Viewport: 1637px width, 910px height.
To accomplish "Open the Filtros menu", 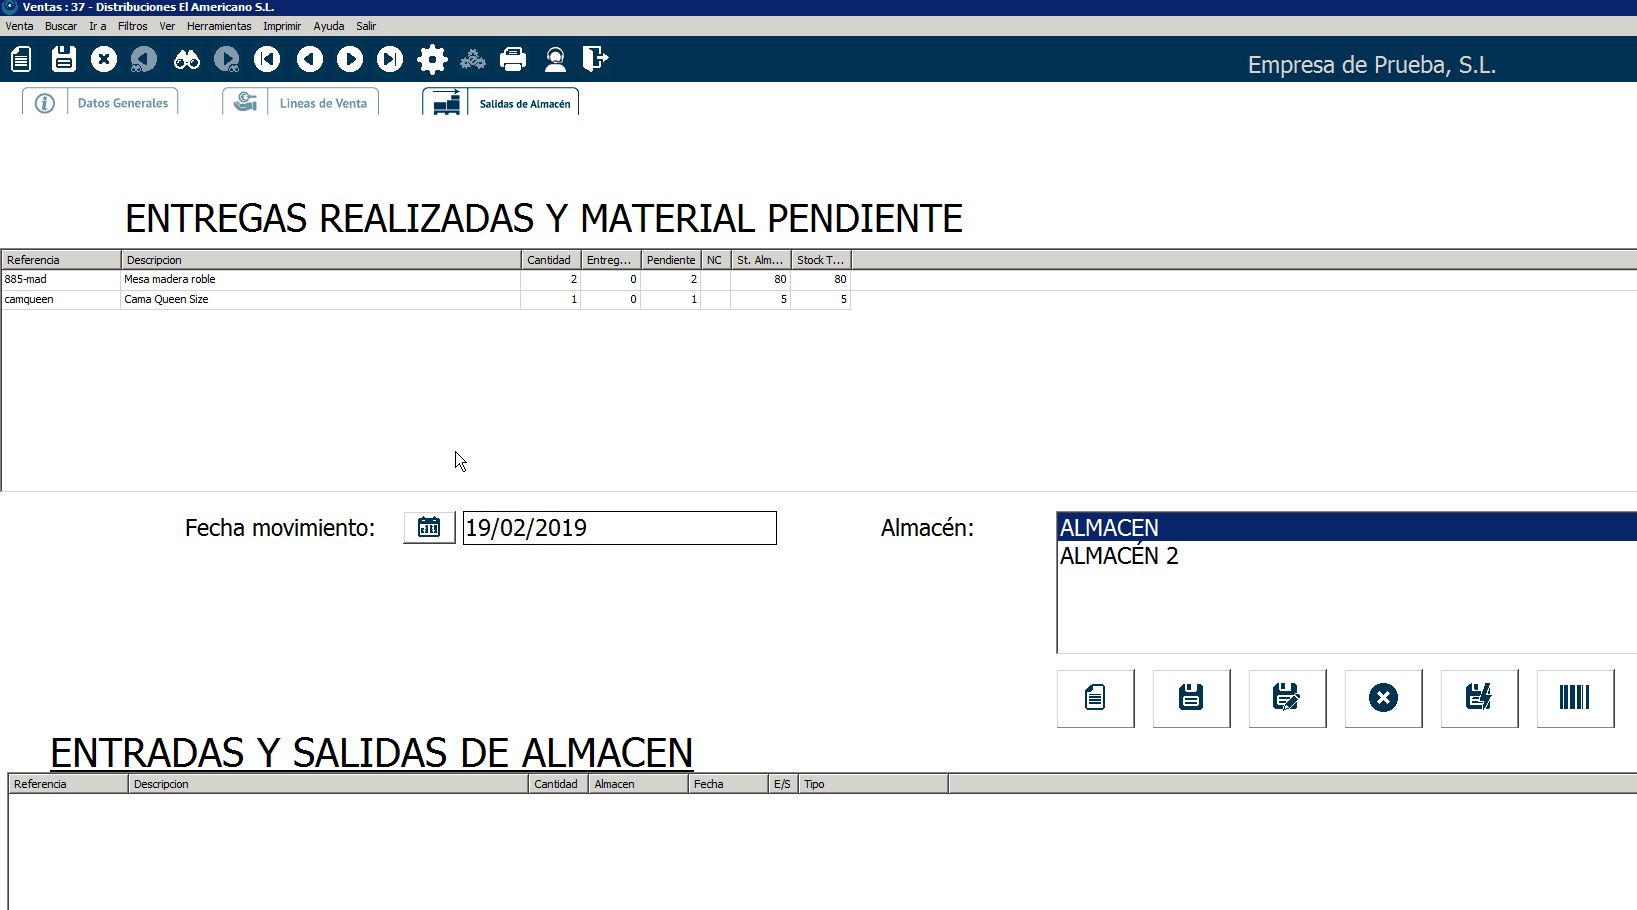I will click(132, 26).
